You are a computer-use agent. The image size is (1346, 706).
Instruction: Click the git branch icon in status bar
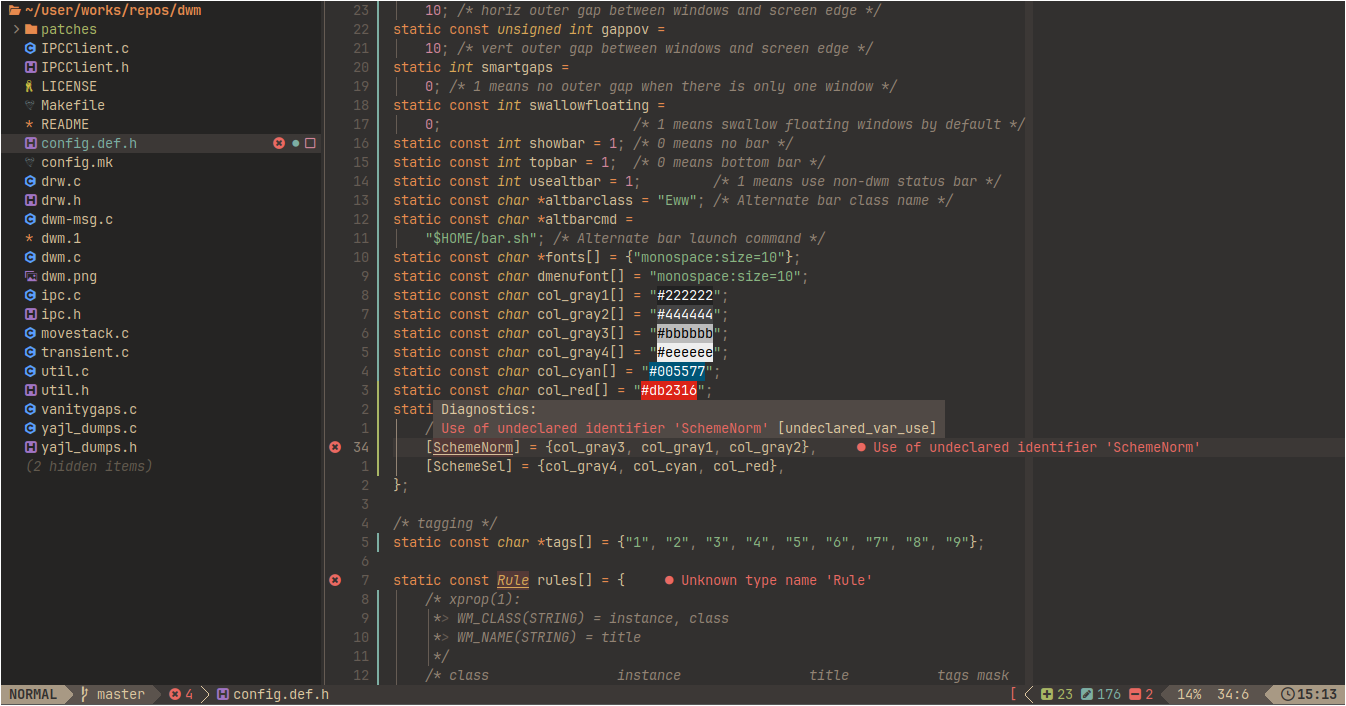coord(85,694)
